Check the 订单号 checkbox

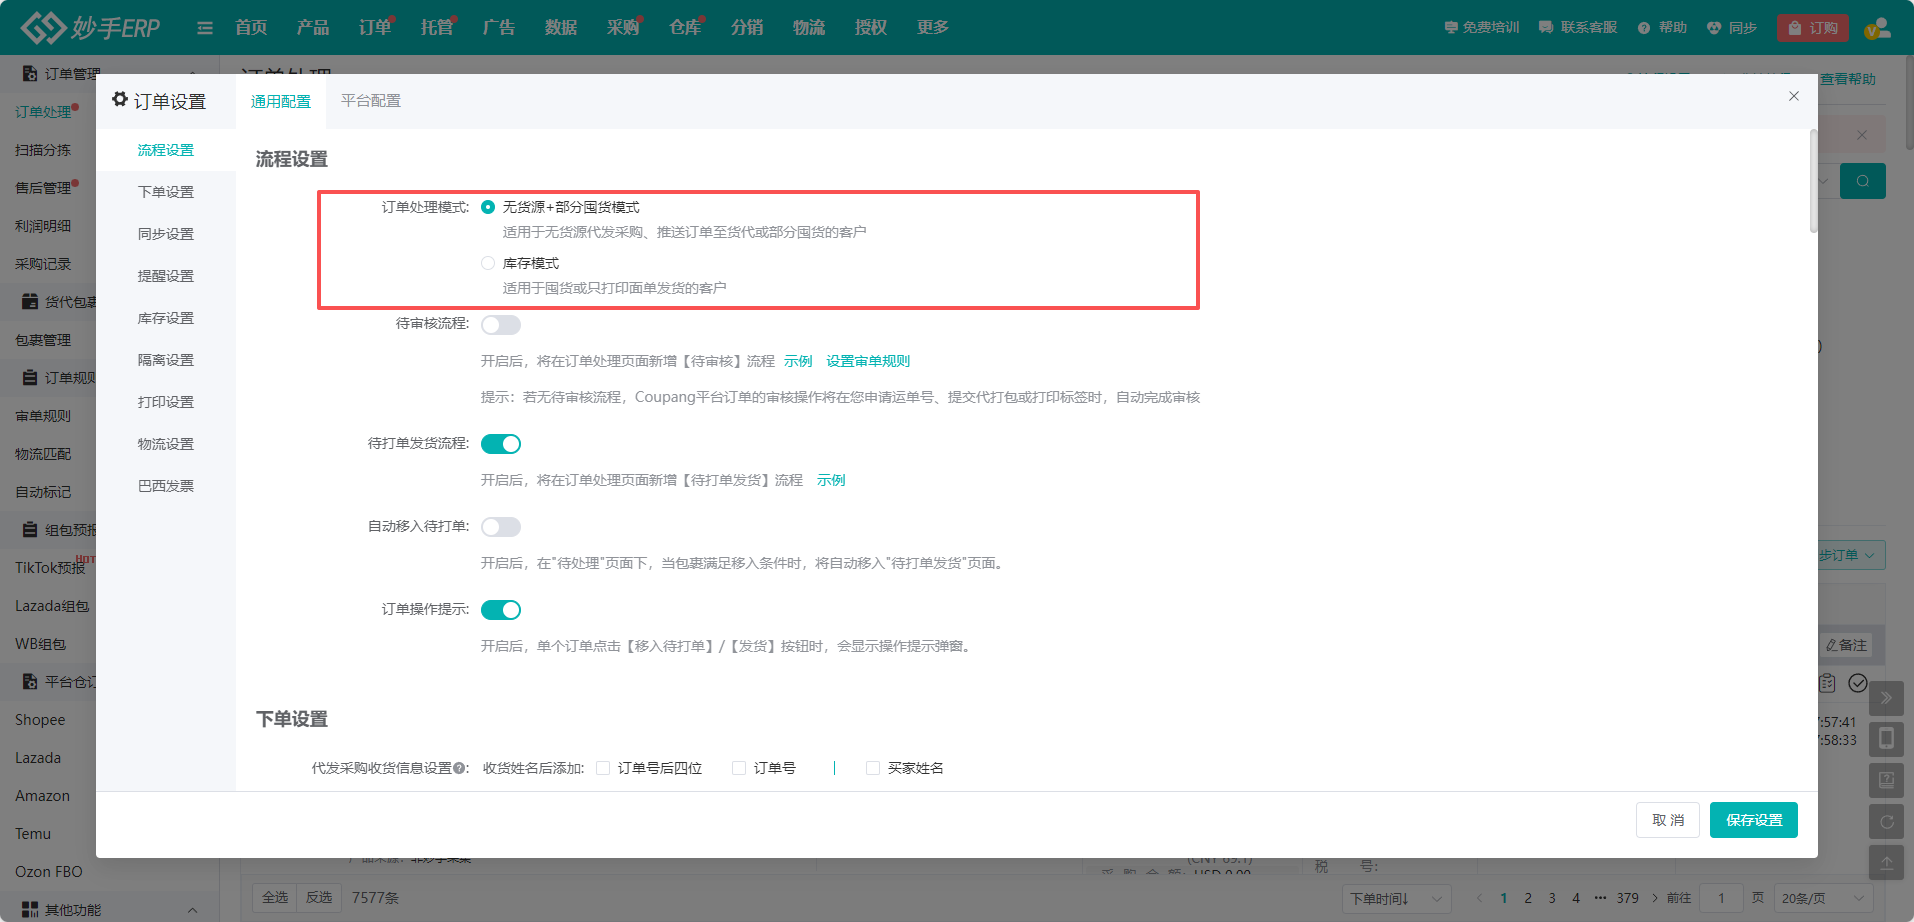[x=739, y=768]
